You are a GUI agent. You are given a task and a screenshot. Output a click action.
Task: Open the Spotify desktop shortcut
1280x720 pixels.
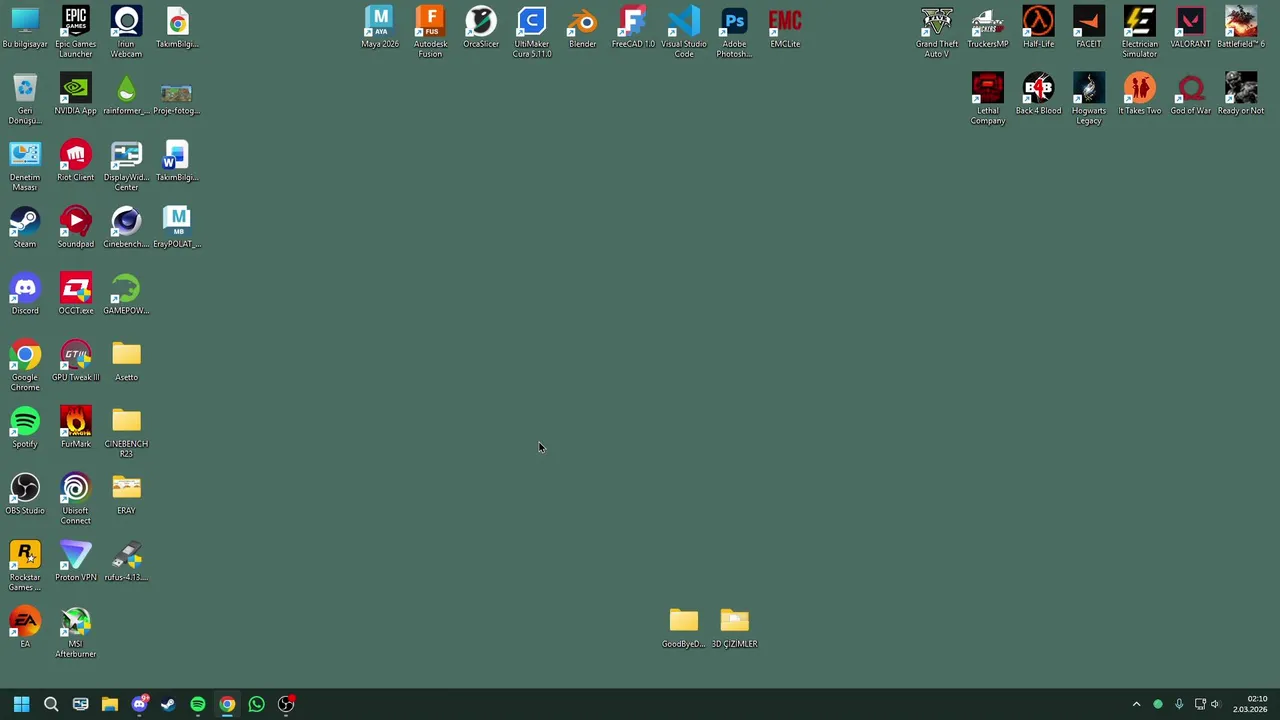click(25, 427)
